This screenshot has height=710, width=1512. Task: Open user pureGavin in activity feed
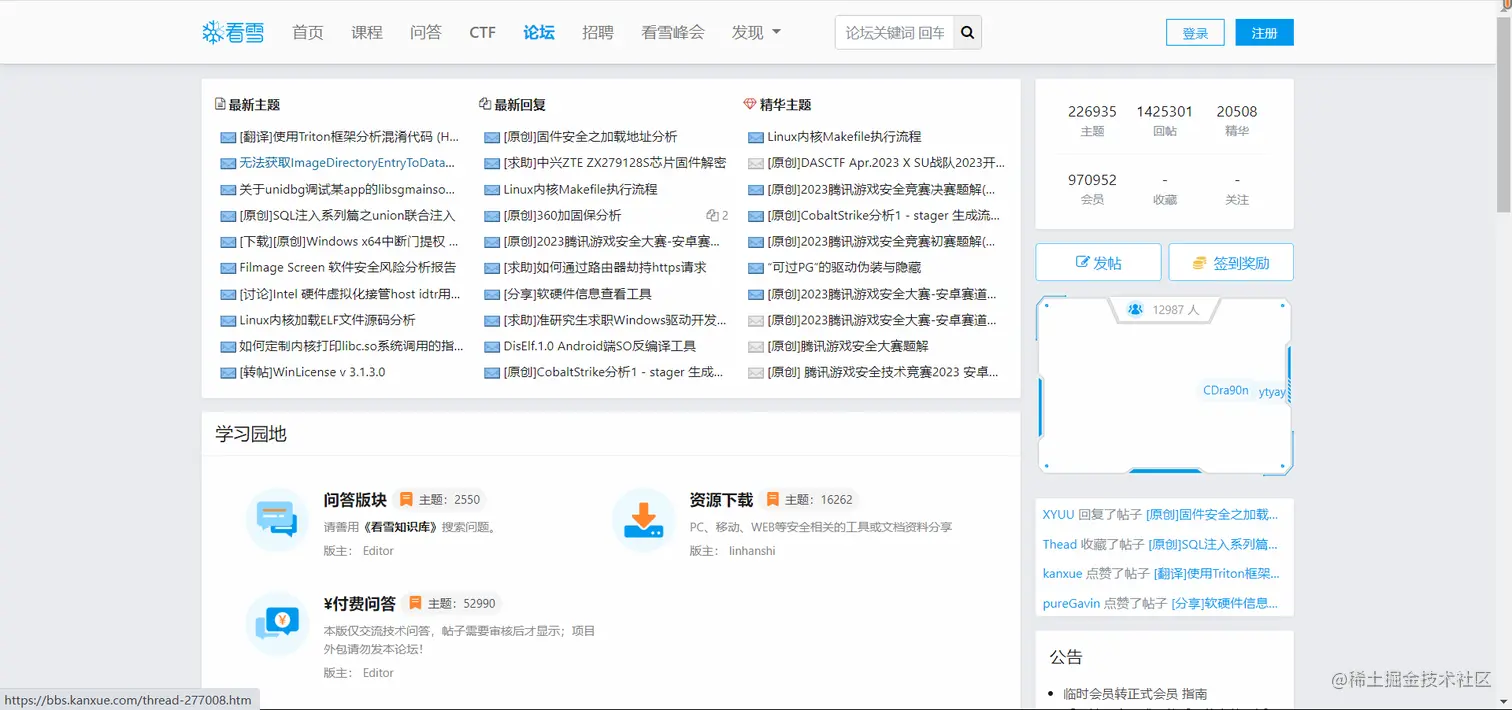[x=1071, y=604]
